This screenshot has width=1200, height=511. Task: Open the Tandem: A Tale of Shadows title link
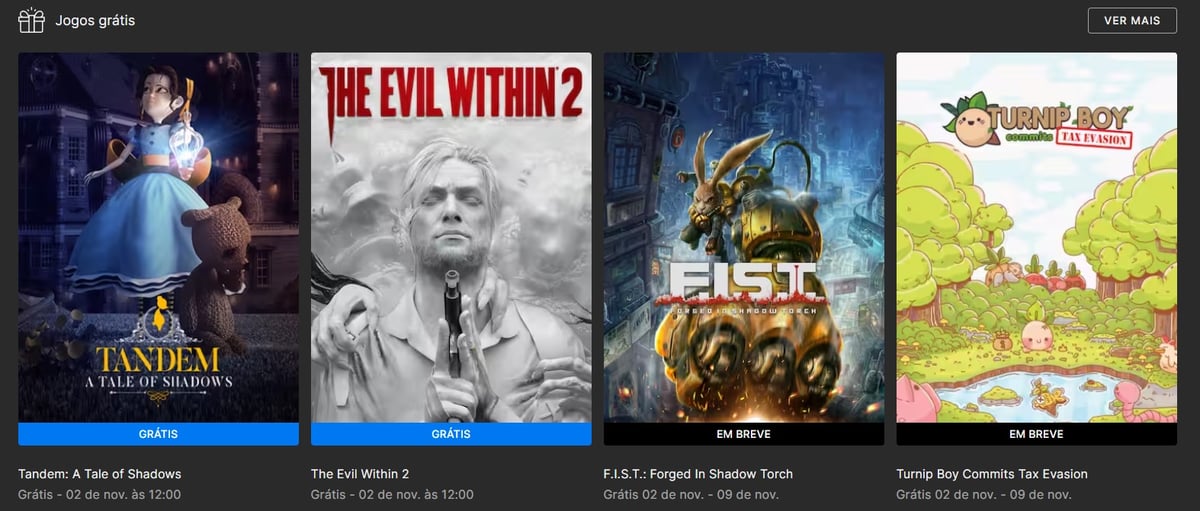[x=100, y=474]
